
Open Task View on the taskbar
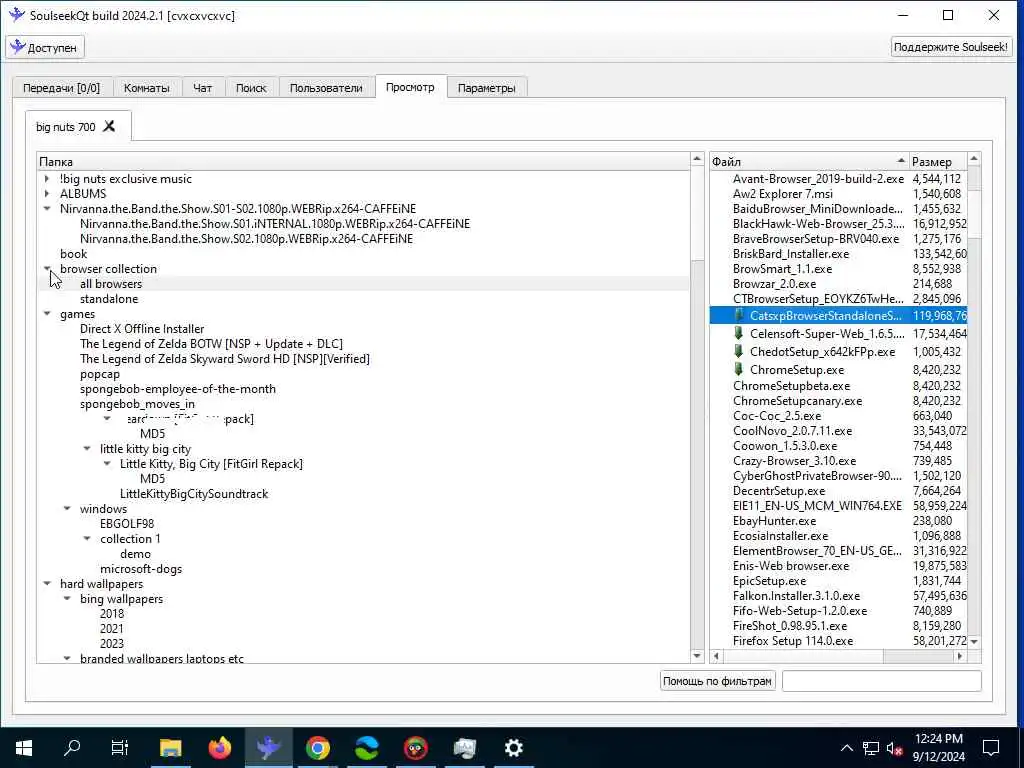(x=120, y=748)
